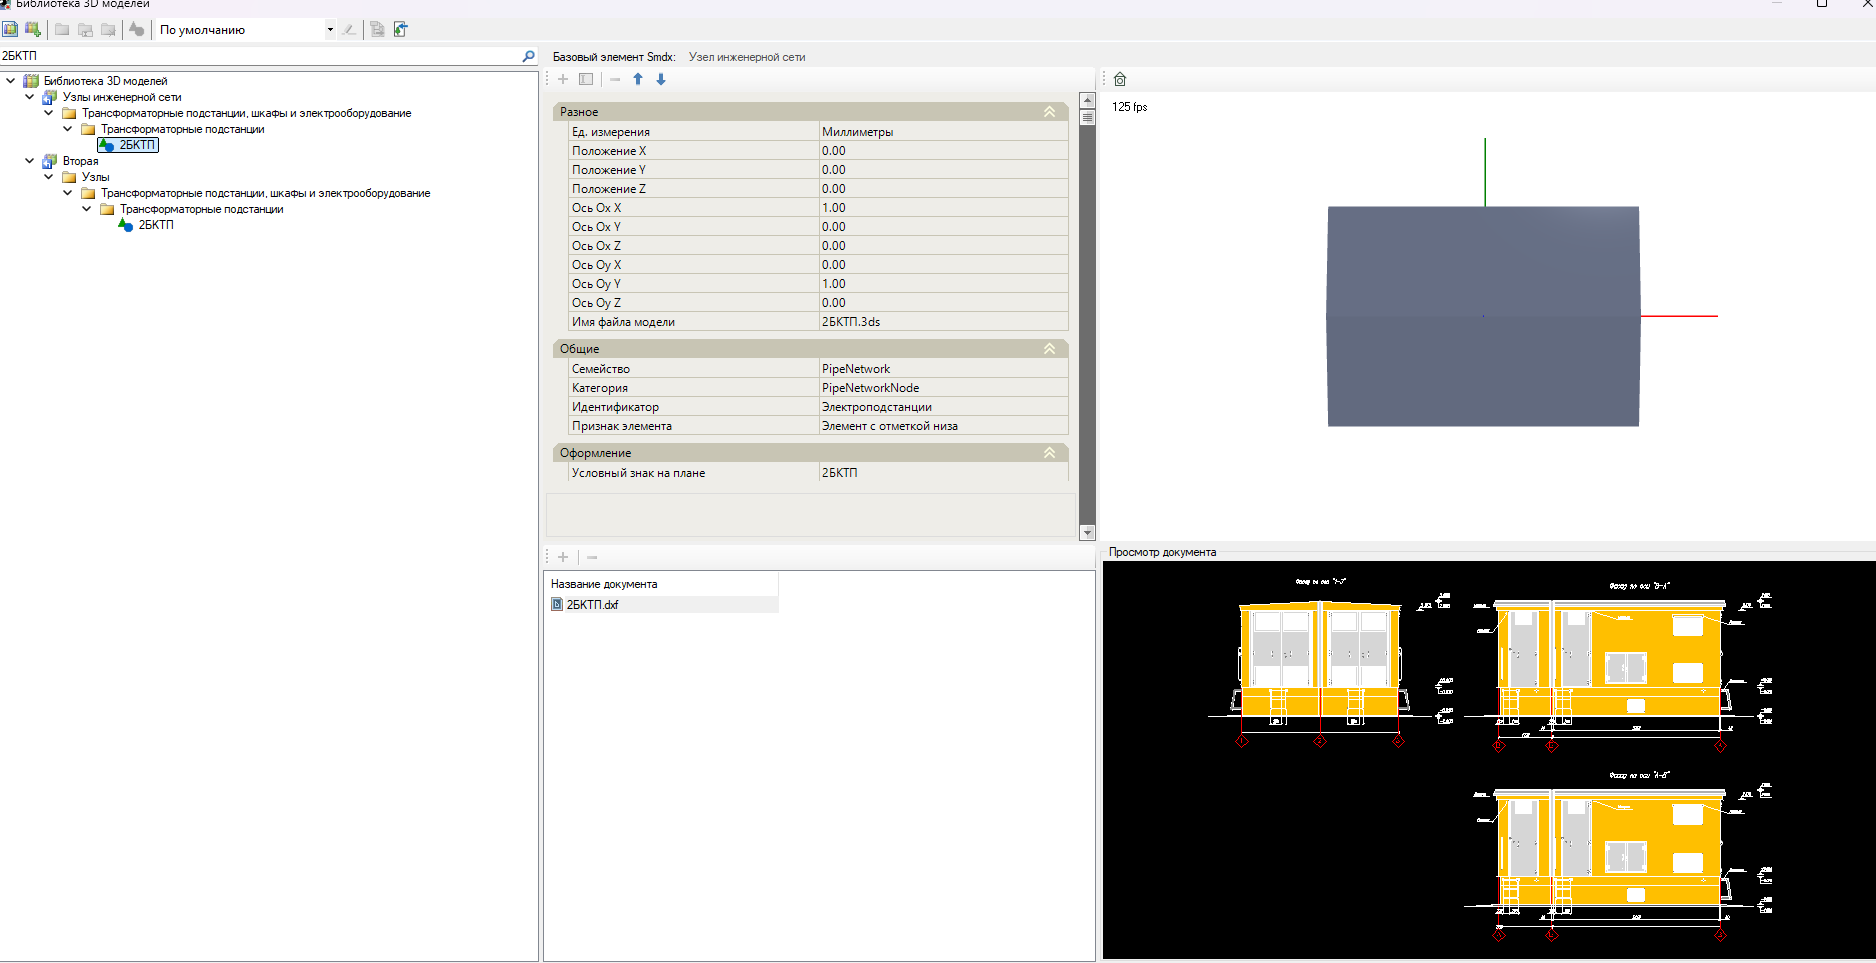Image resolution: width=1876 pixels, height=963 pixels.
Task: Click the 'Положение X' value field
Action: (942, 151)
